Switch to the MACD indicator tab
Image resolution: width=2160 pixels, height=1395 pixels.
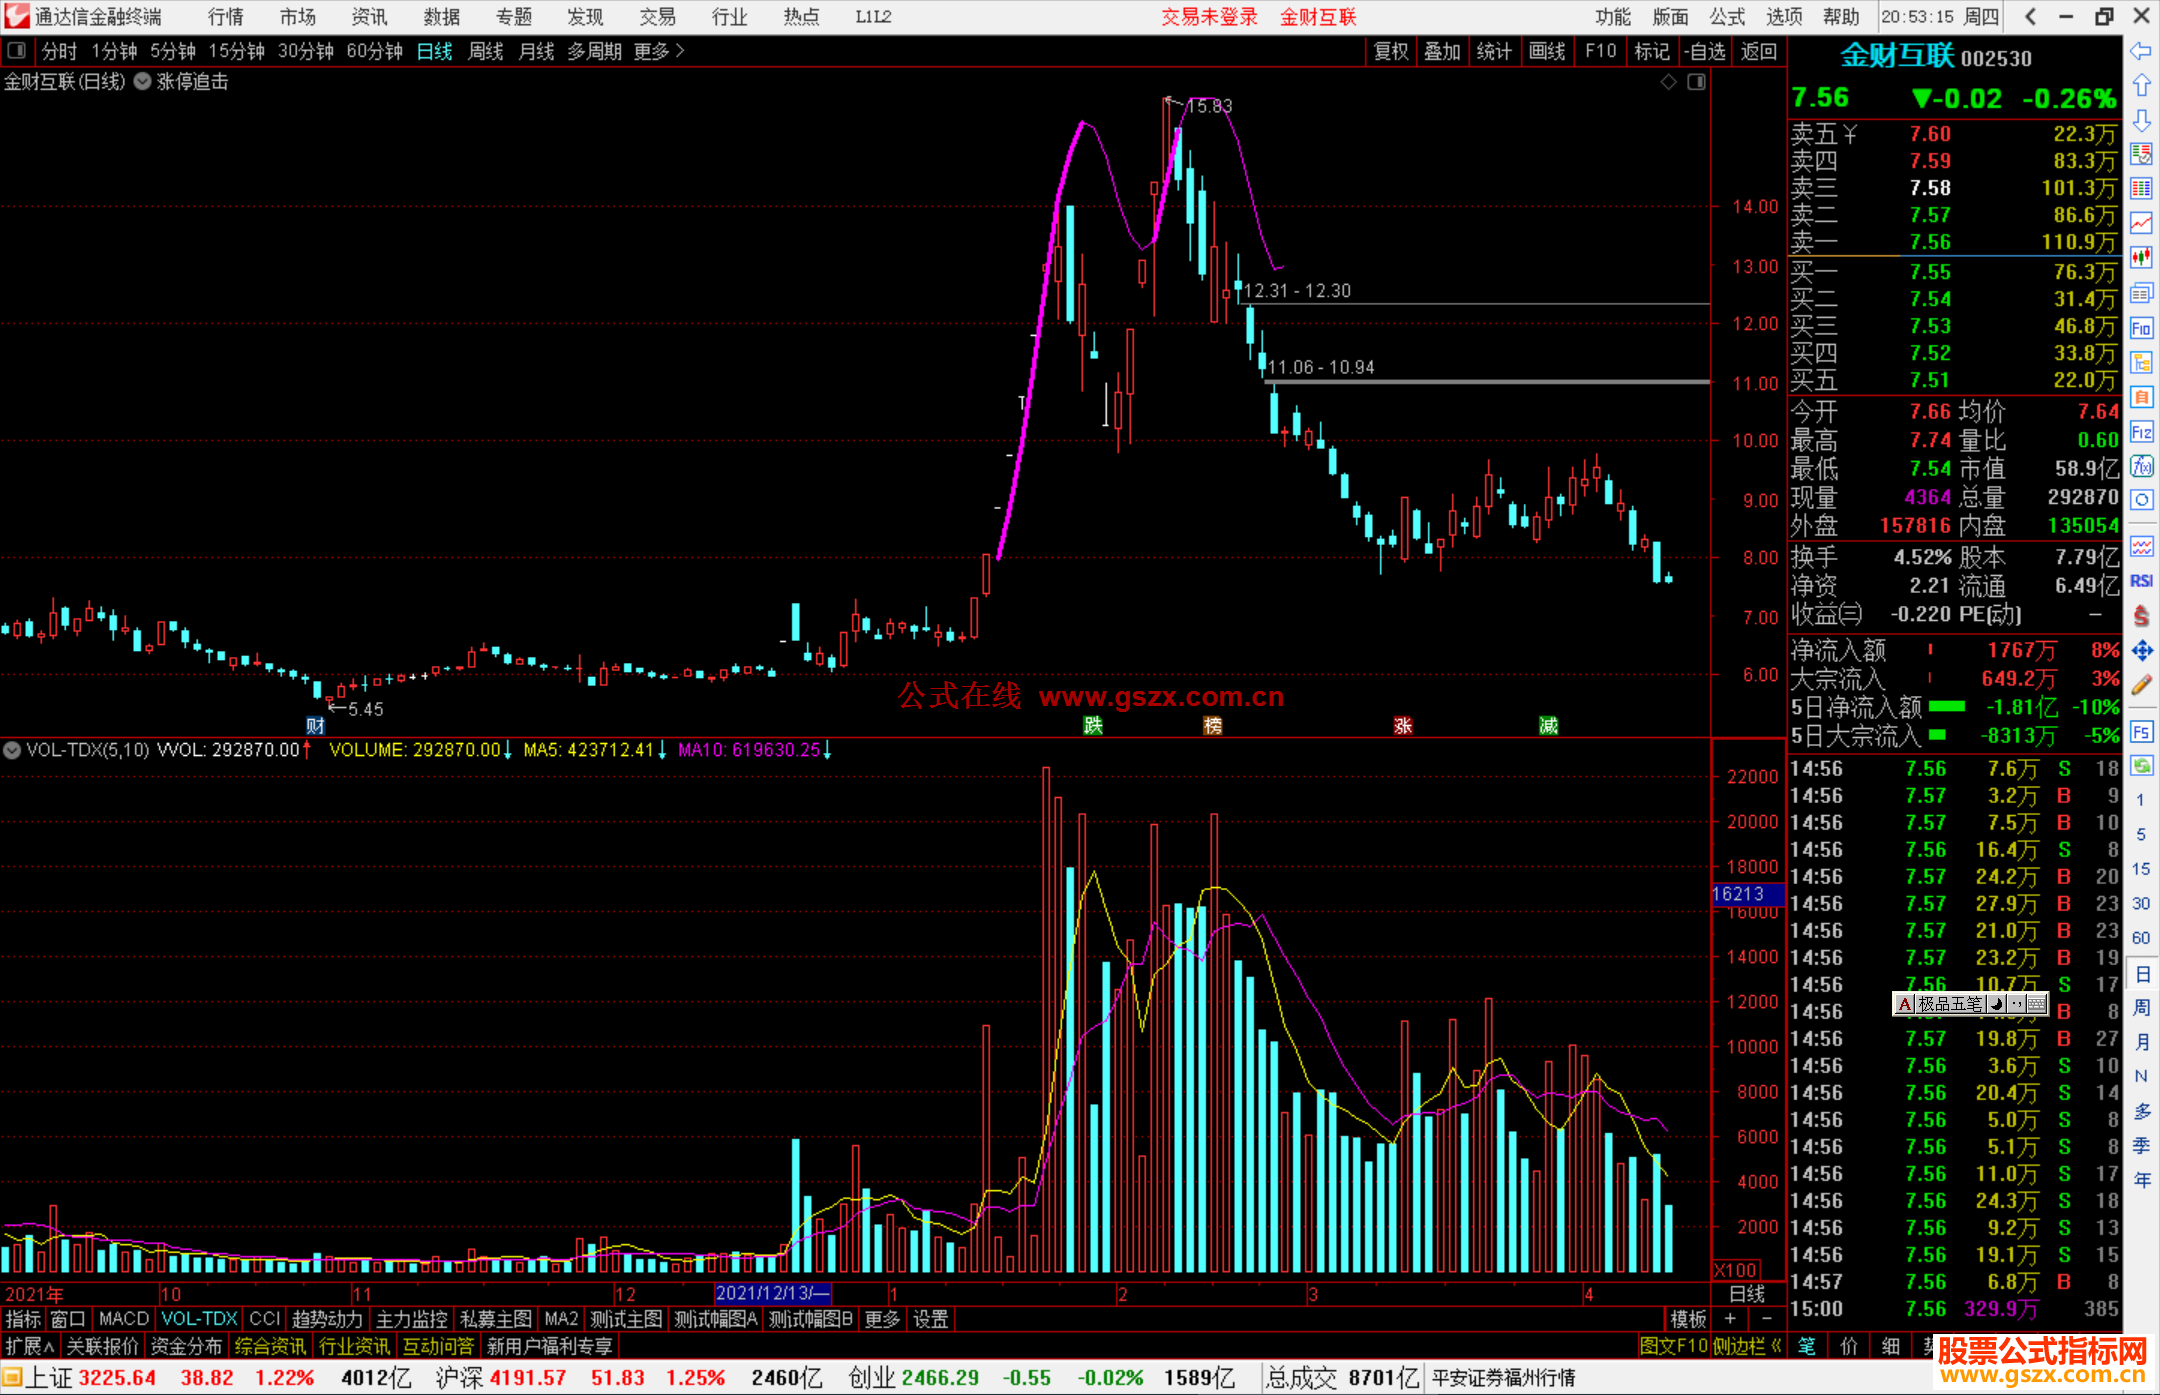tap(124, 1319)
